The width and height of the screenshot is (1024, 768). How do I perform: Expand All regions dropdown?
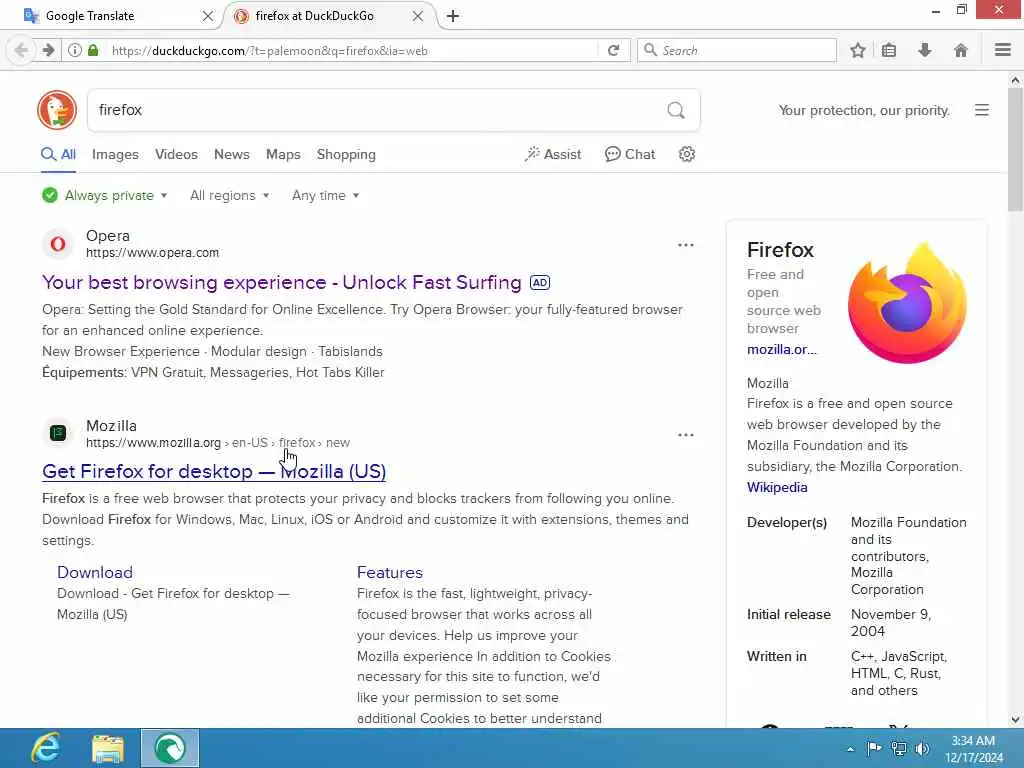tap(229, 195)
